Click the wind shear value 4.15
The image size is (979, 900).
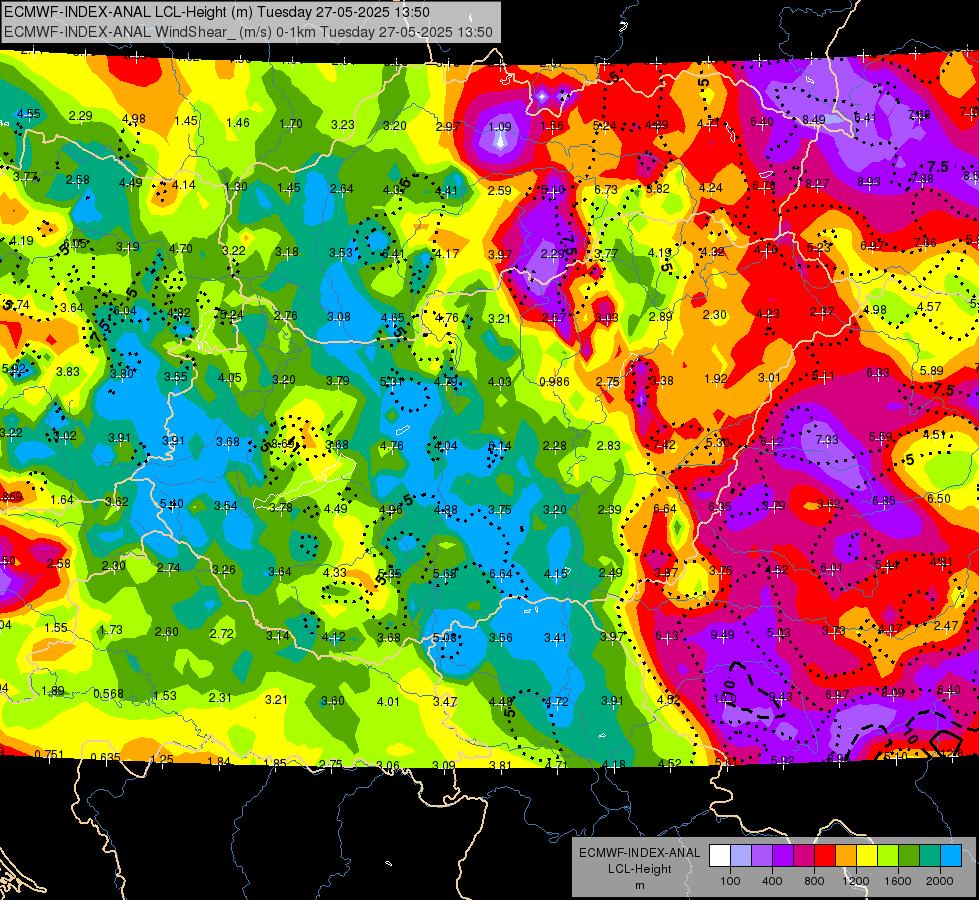(556, 573)
